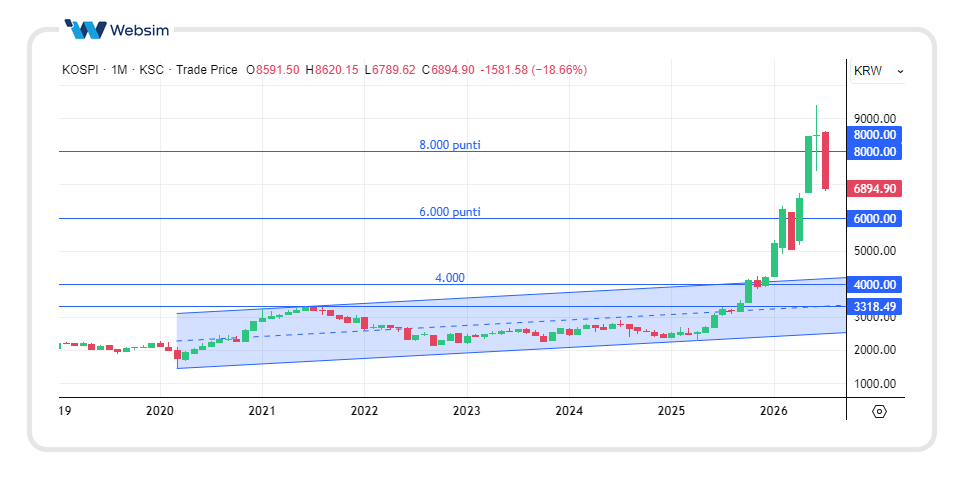Click the blue 6000.00 price axis tag

coord(874,218)
